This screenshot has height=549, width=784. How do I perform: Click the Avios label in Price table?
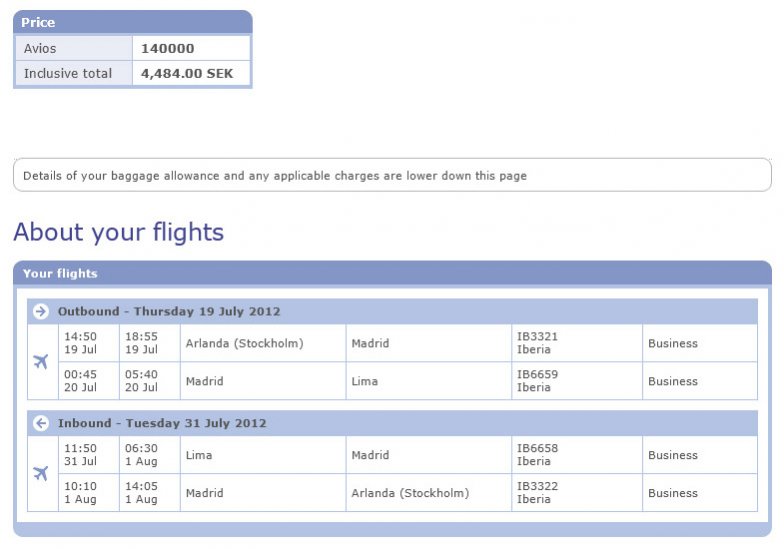pyautogui.click(x=41, y=48)
